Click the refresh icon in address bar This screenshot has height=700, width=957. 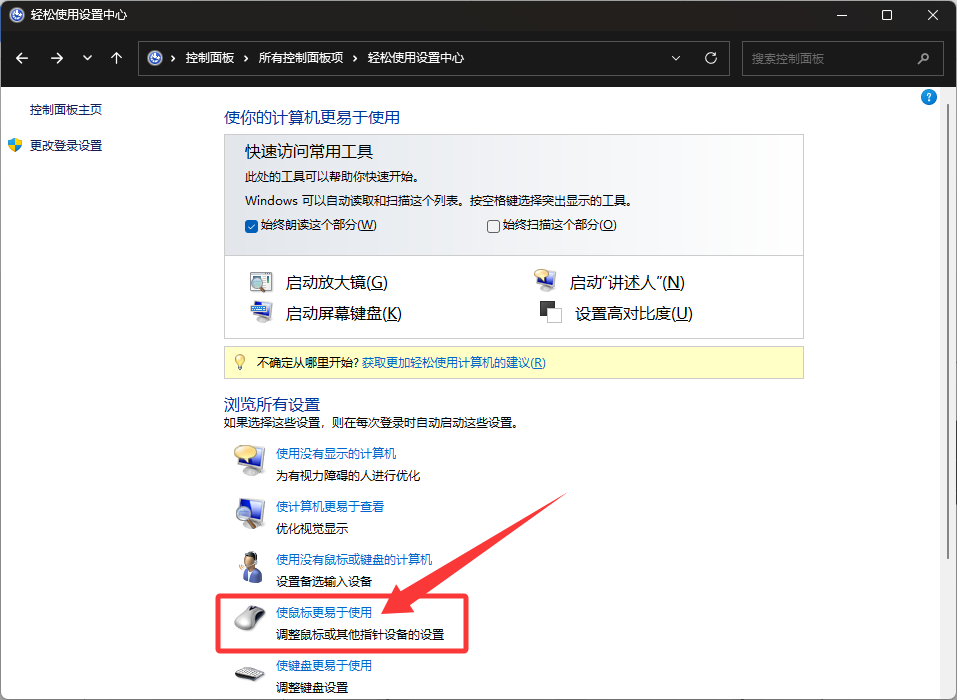711,58
